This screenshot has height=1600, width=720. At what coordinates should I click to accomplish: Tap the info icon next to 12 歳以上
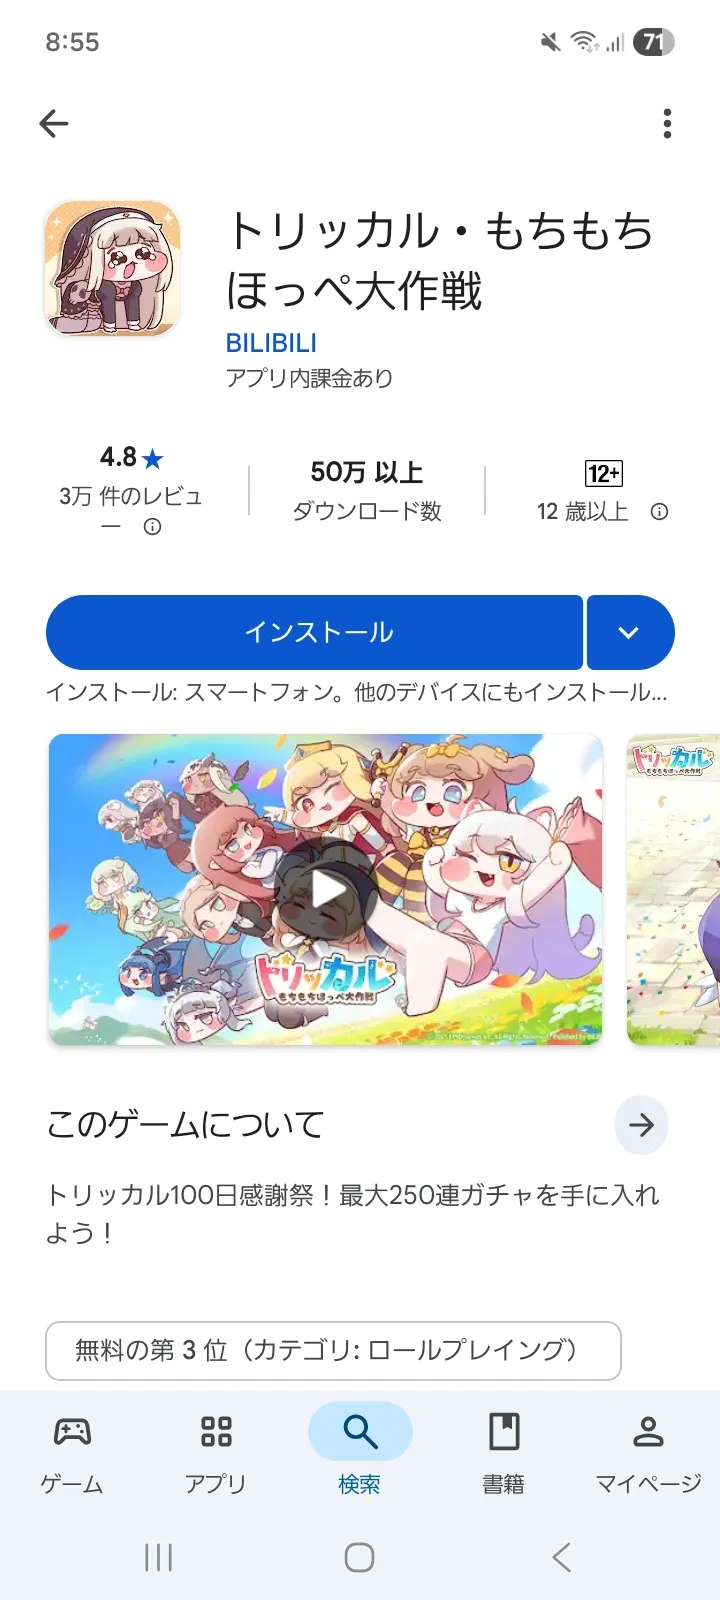[659, 512]
